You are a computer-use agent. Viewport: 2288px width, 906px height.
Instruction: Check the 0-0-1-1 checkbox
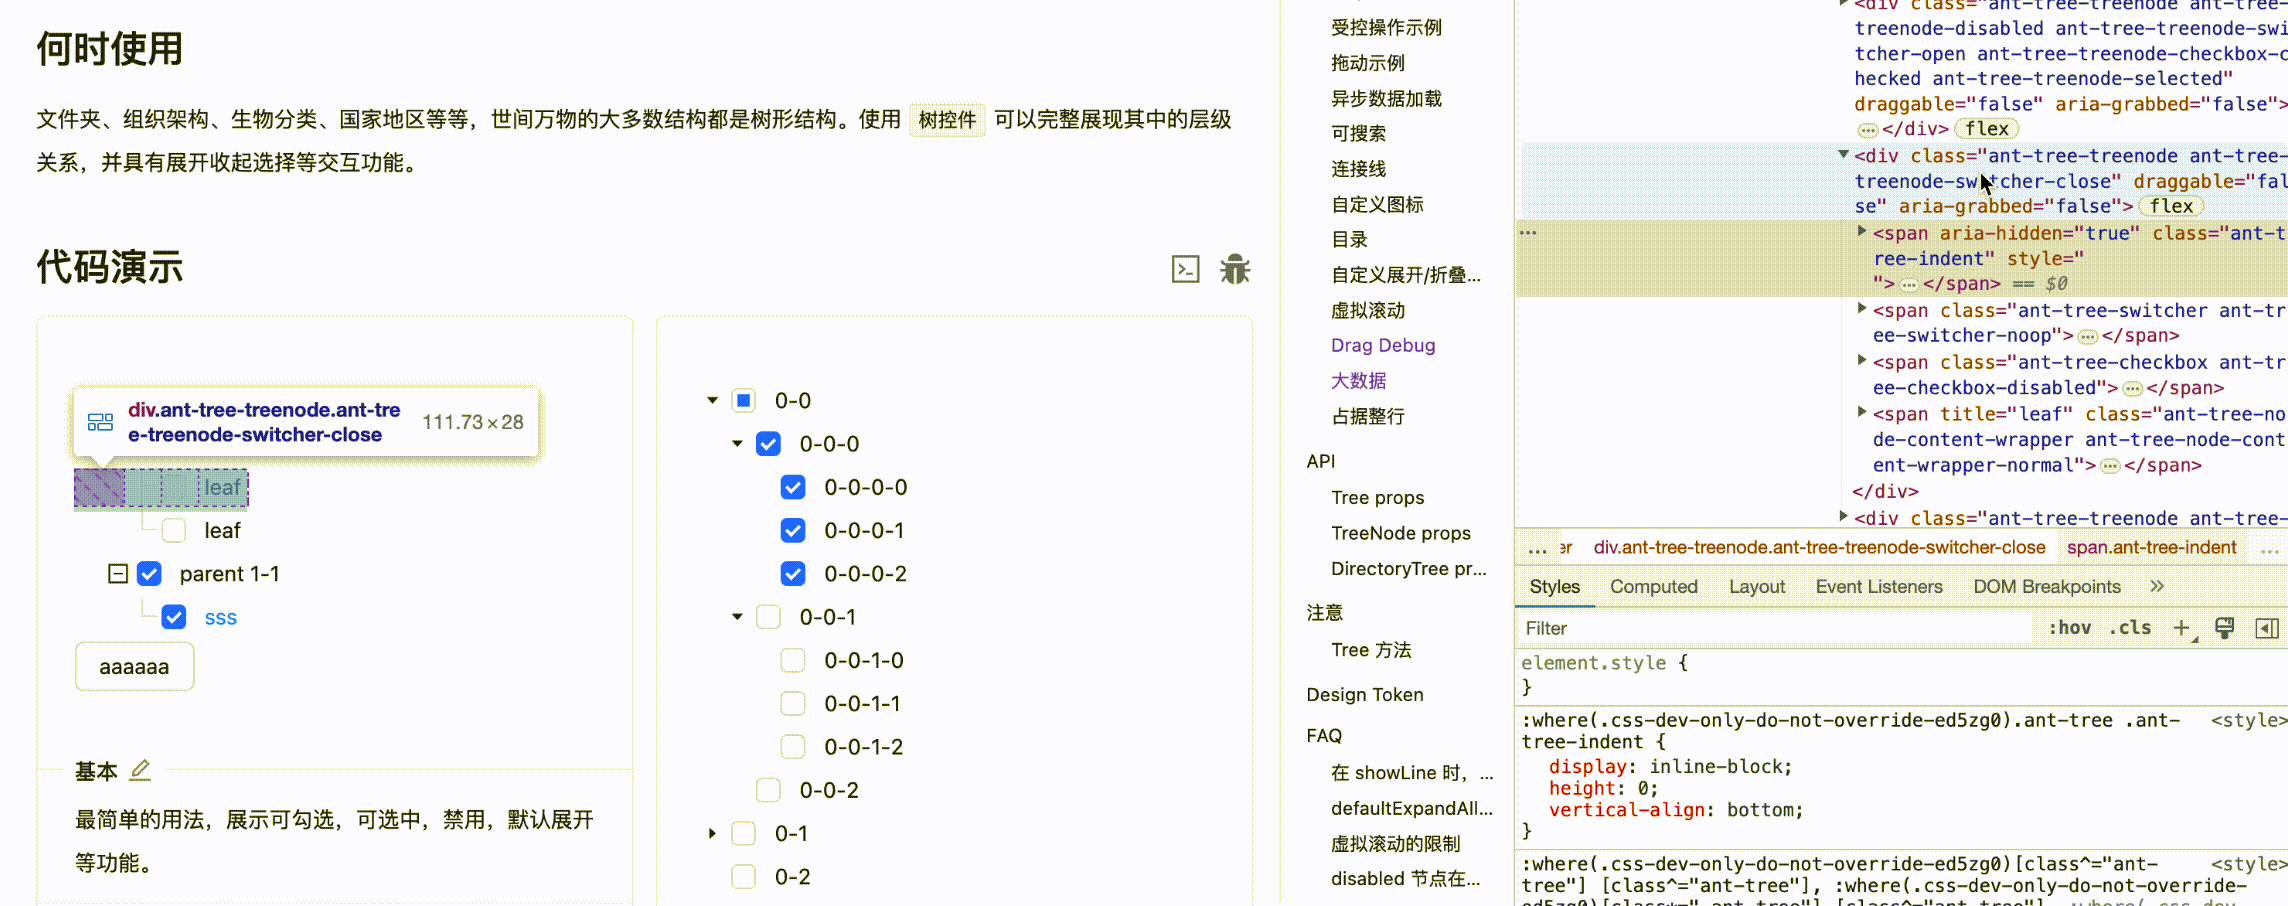pyautogui.click(x=793, y=703)
